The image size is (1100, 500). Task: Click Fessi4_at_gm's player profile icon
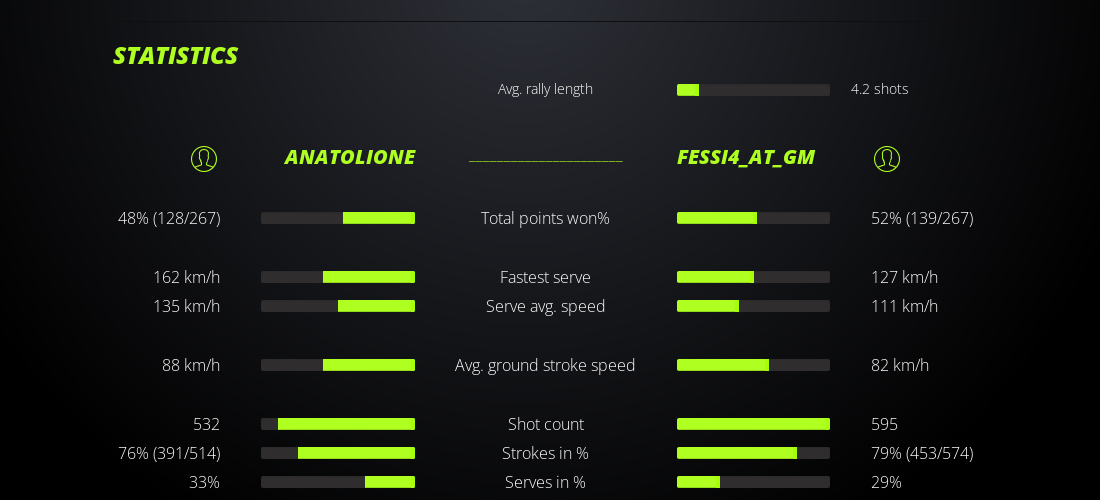[887, 158]
